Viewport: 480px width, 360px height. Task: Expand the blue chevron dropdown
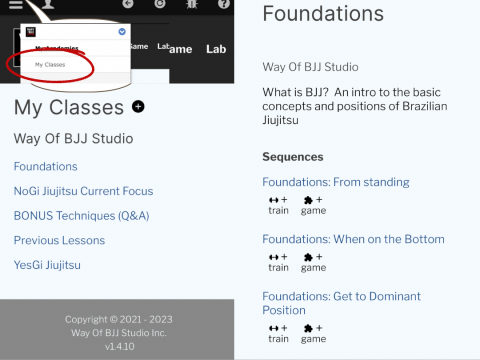click(x=122, y=32)
